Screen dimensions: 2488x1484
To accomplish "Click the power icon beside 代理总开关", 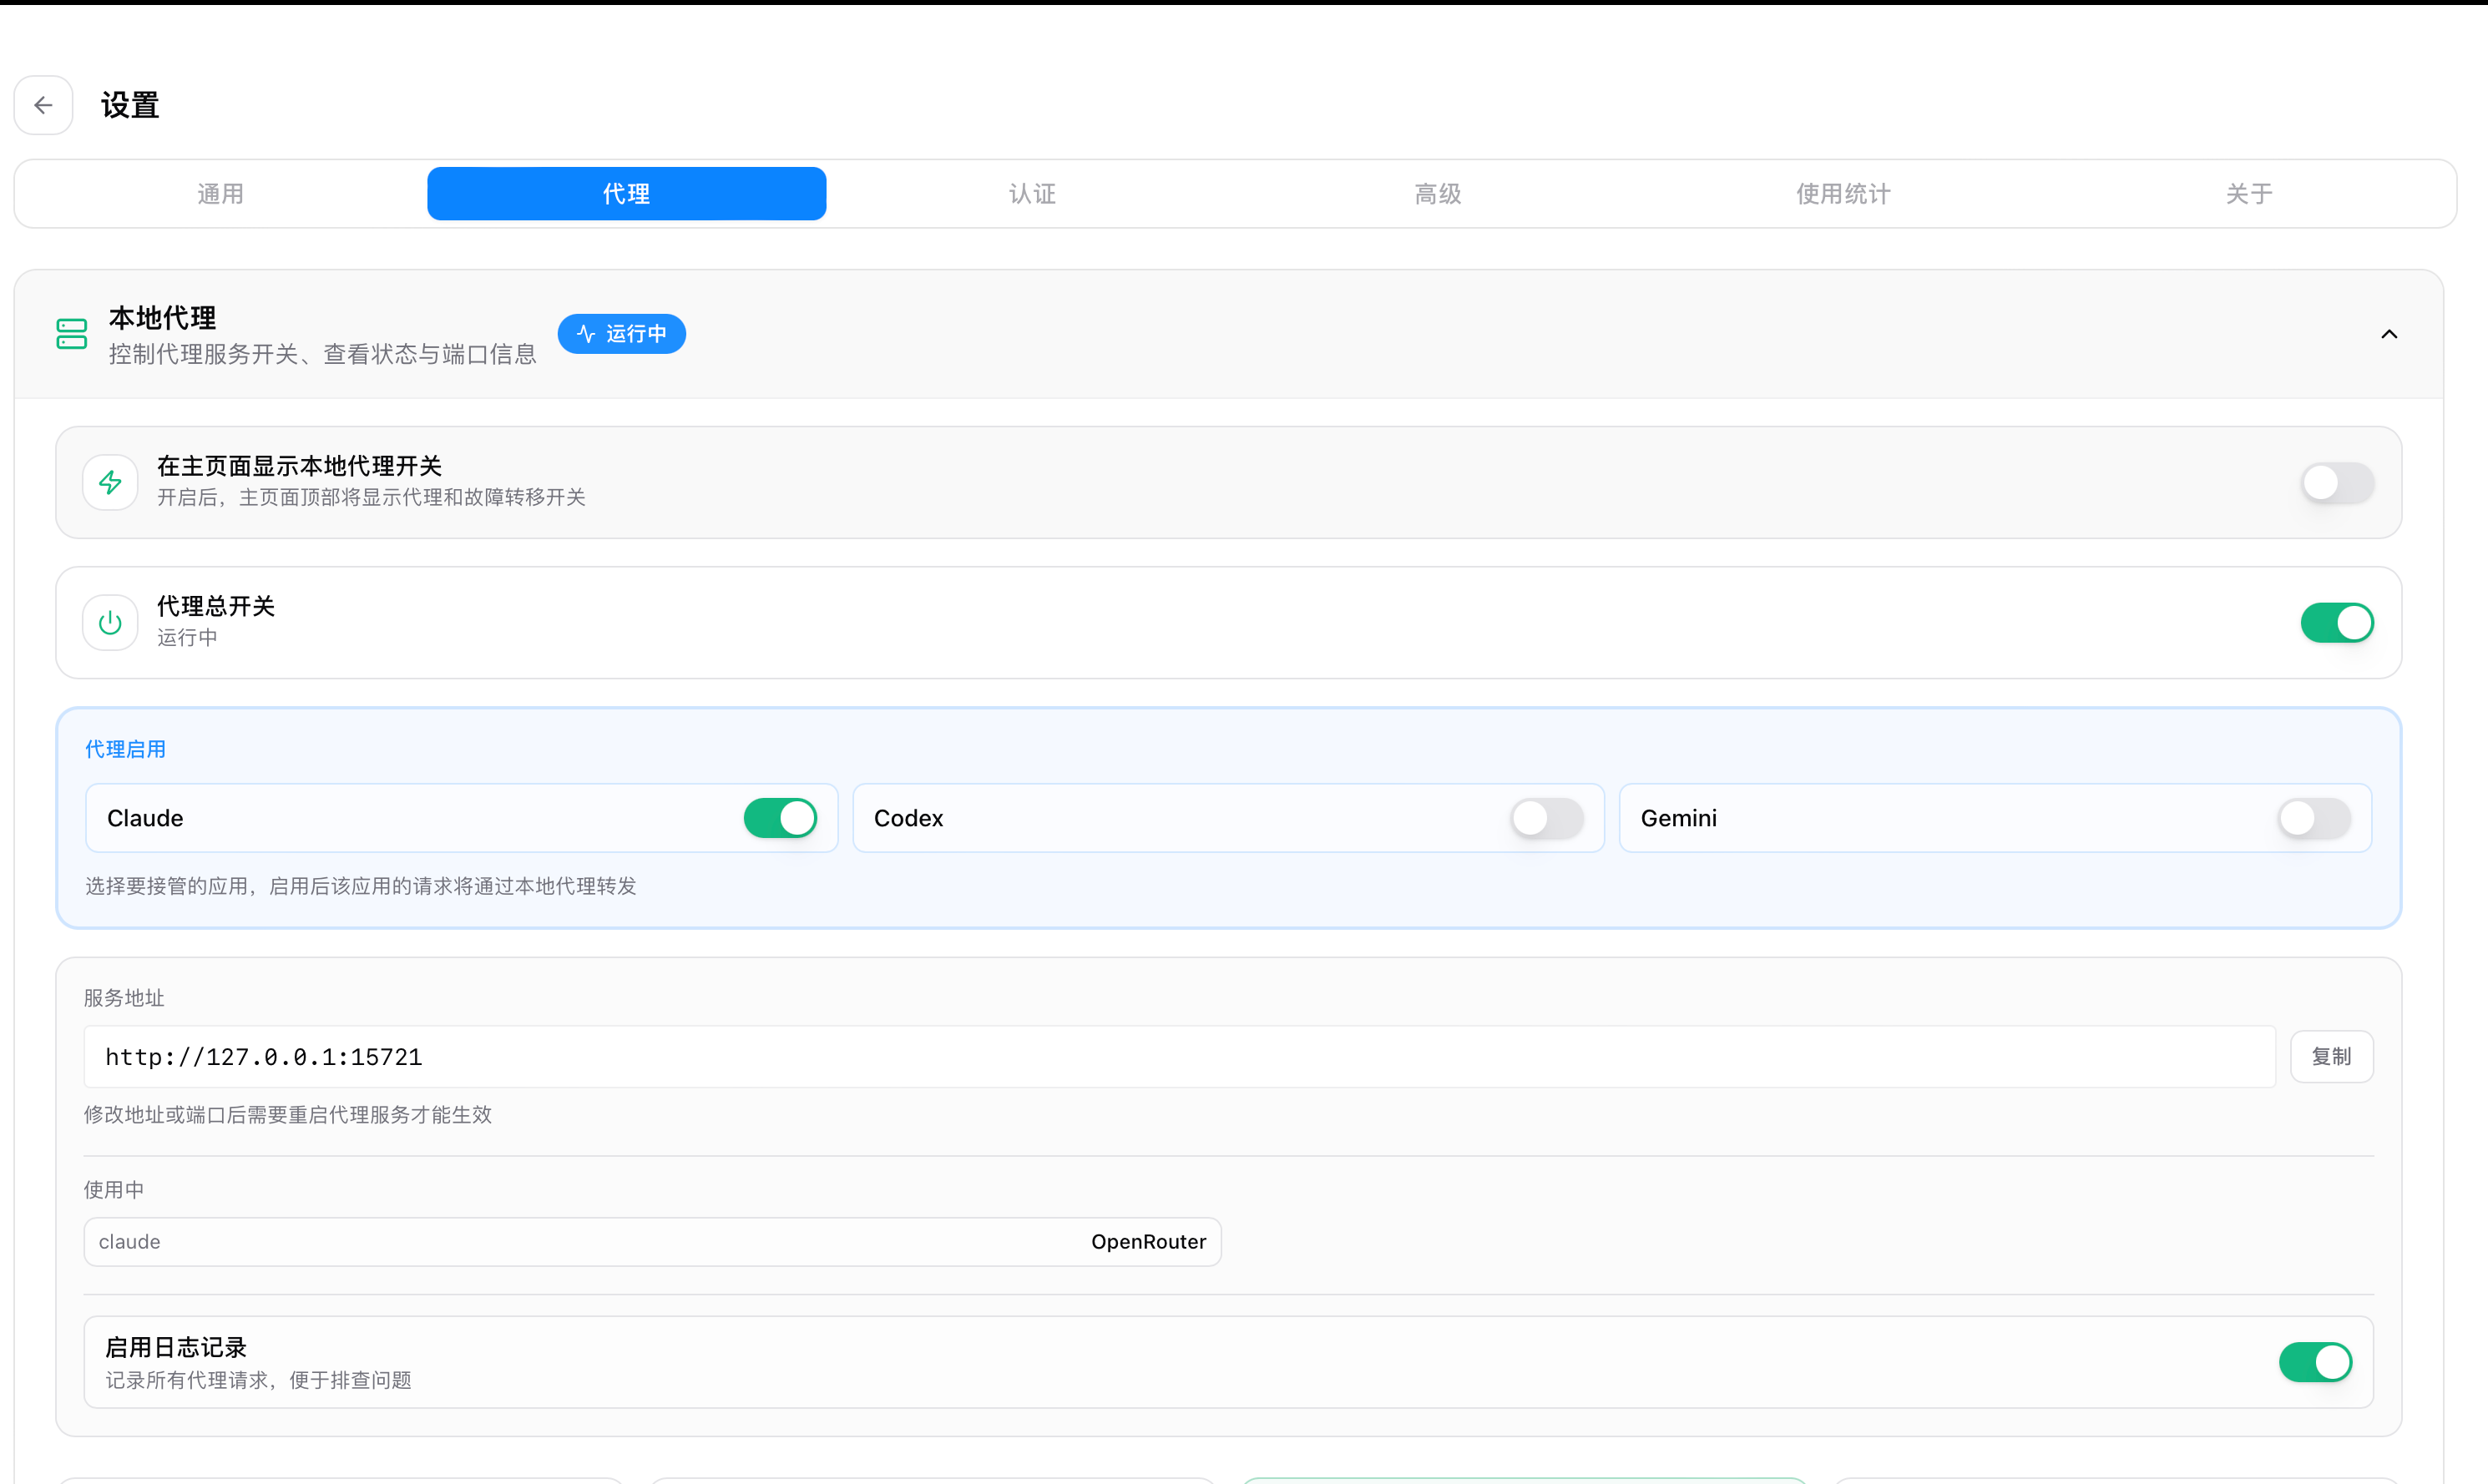I will coord(110,623).
